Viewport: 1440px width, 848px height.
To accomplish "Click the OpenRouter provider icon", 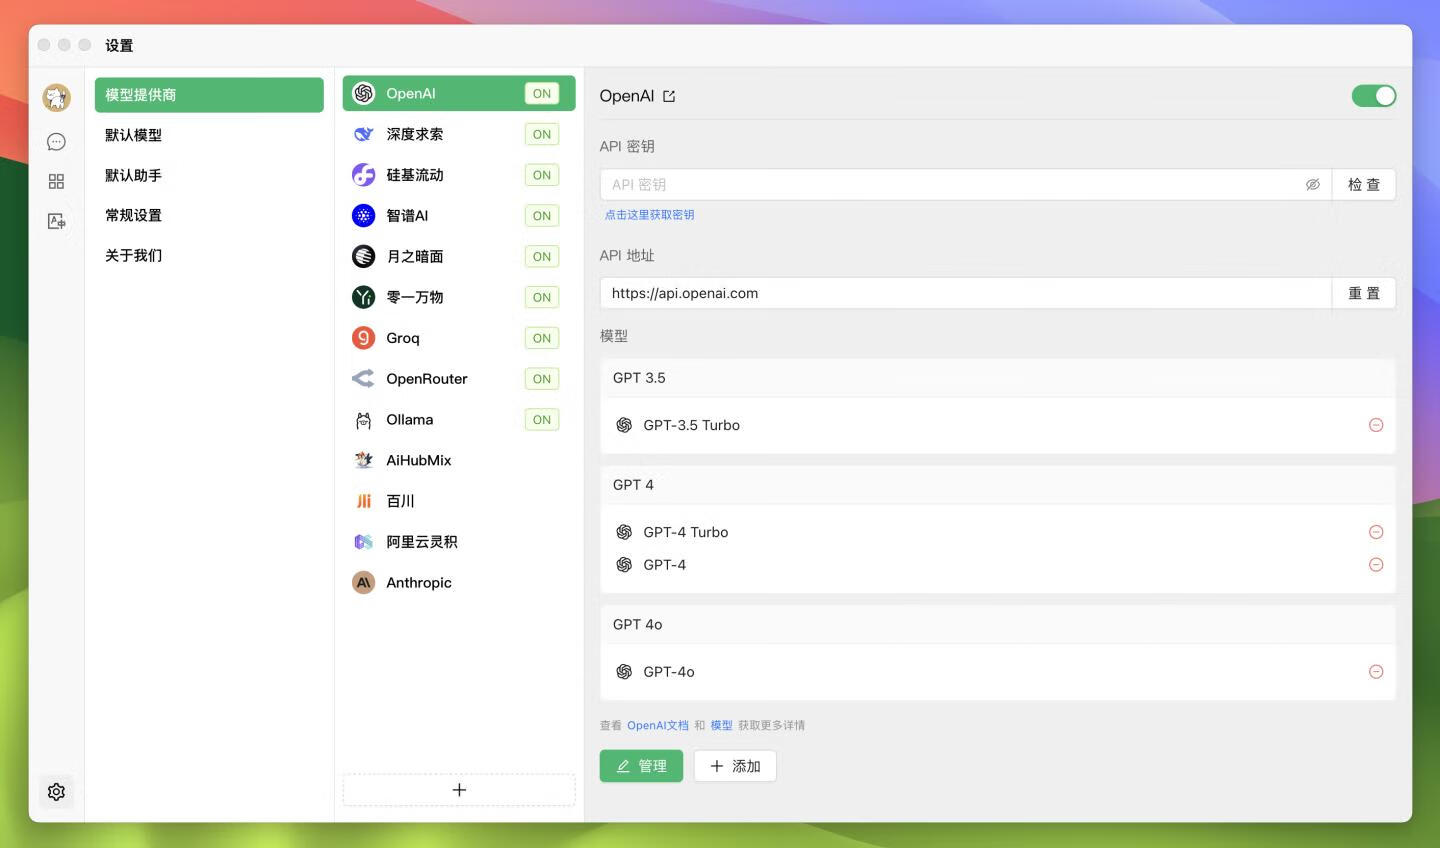I will pos(364,379).
